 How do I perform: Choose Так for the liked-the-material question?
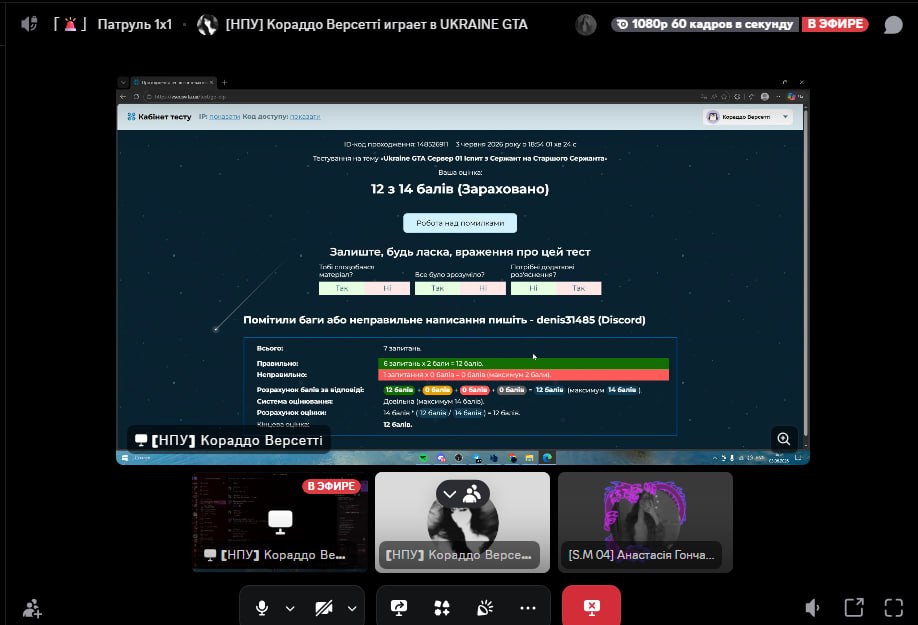click(342, 288)
